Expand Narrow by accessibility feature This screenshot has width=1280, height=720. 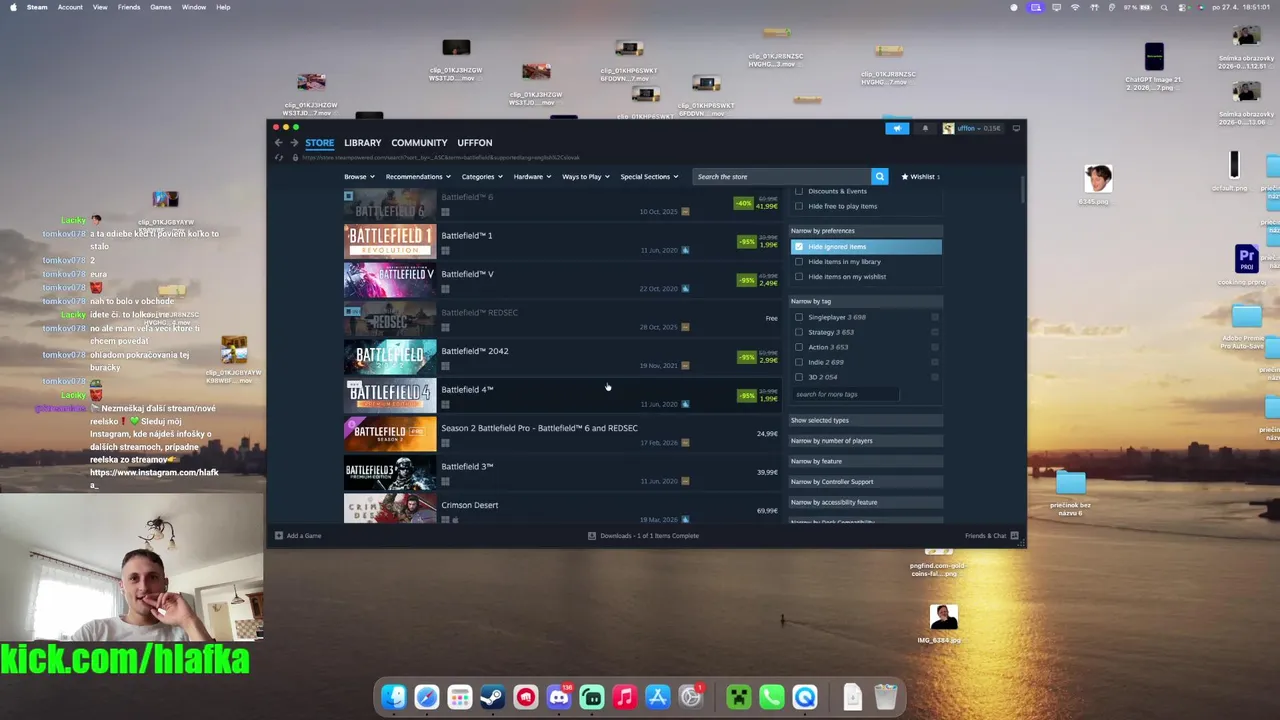click(x=866, y=502)
